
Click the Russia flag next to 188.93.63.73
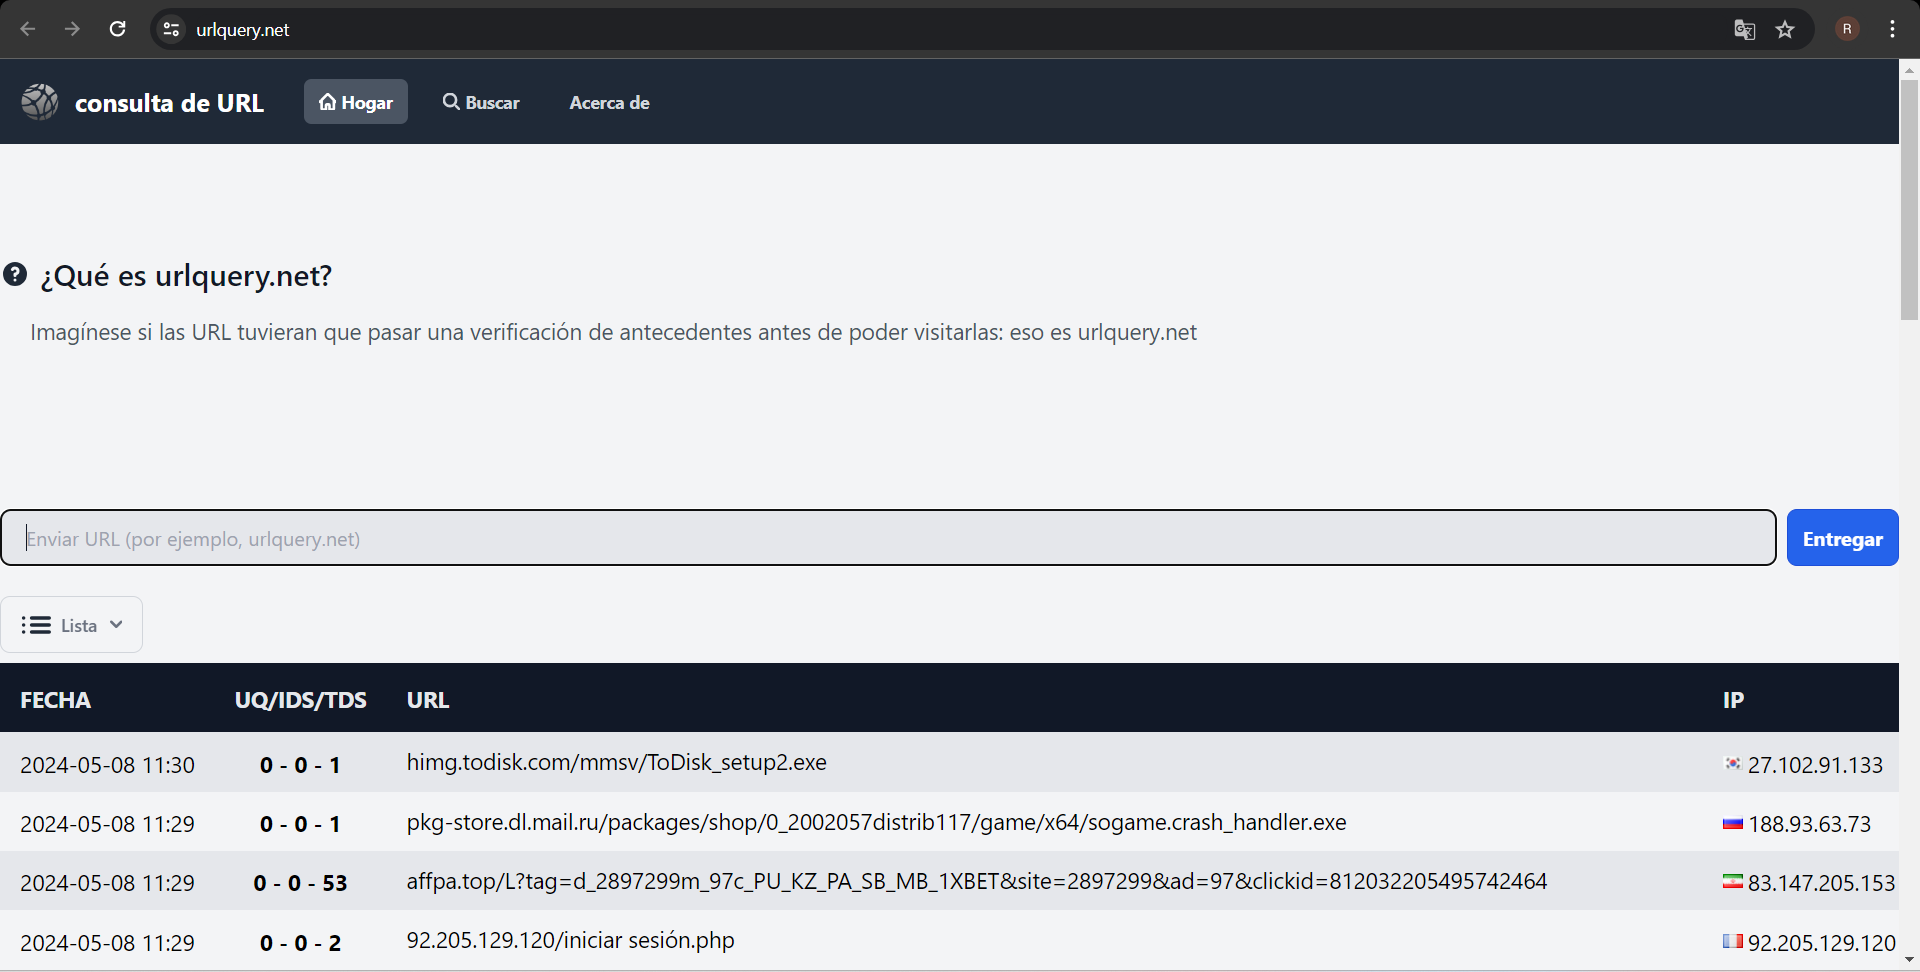tap(1734, 823)
